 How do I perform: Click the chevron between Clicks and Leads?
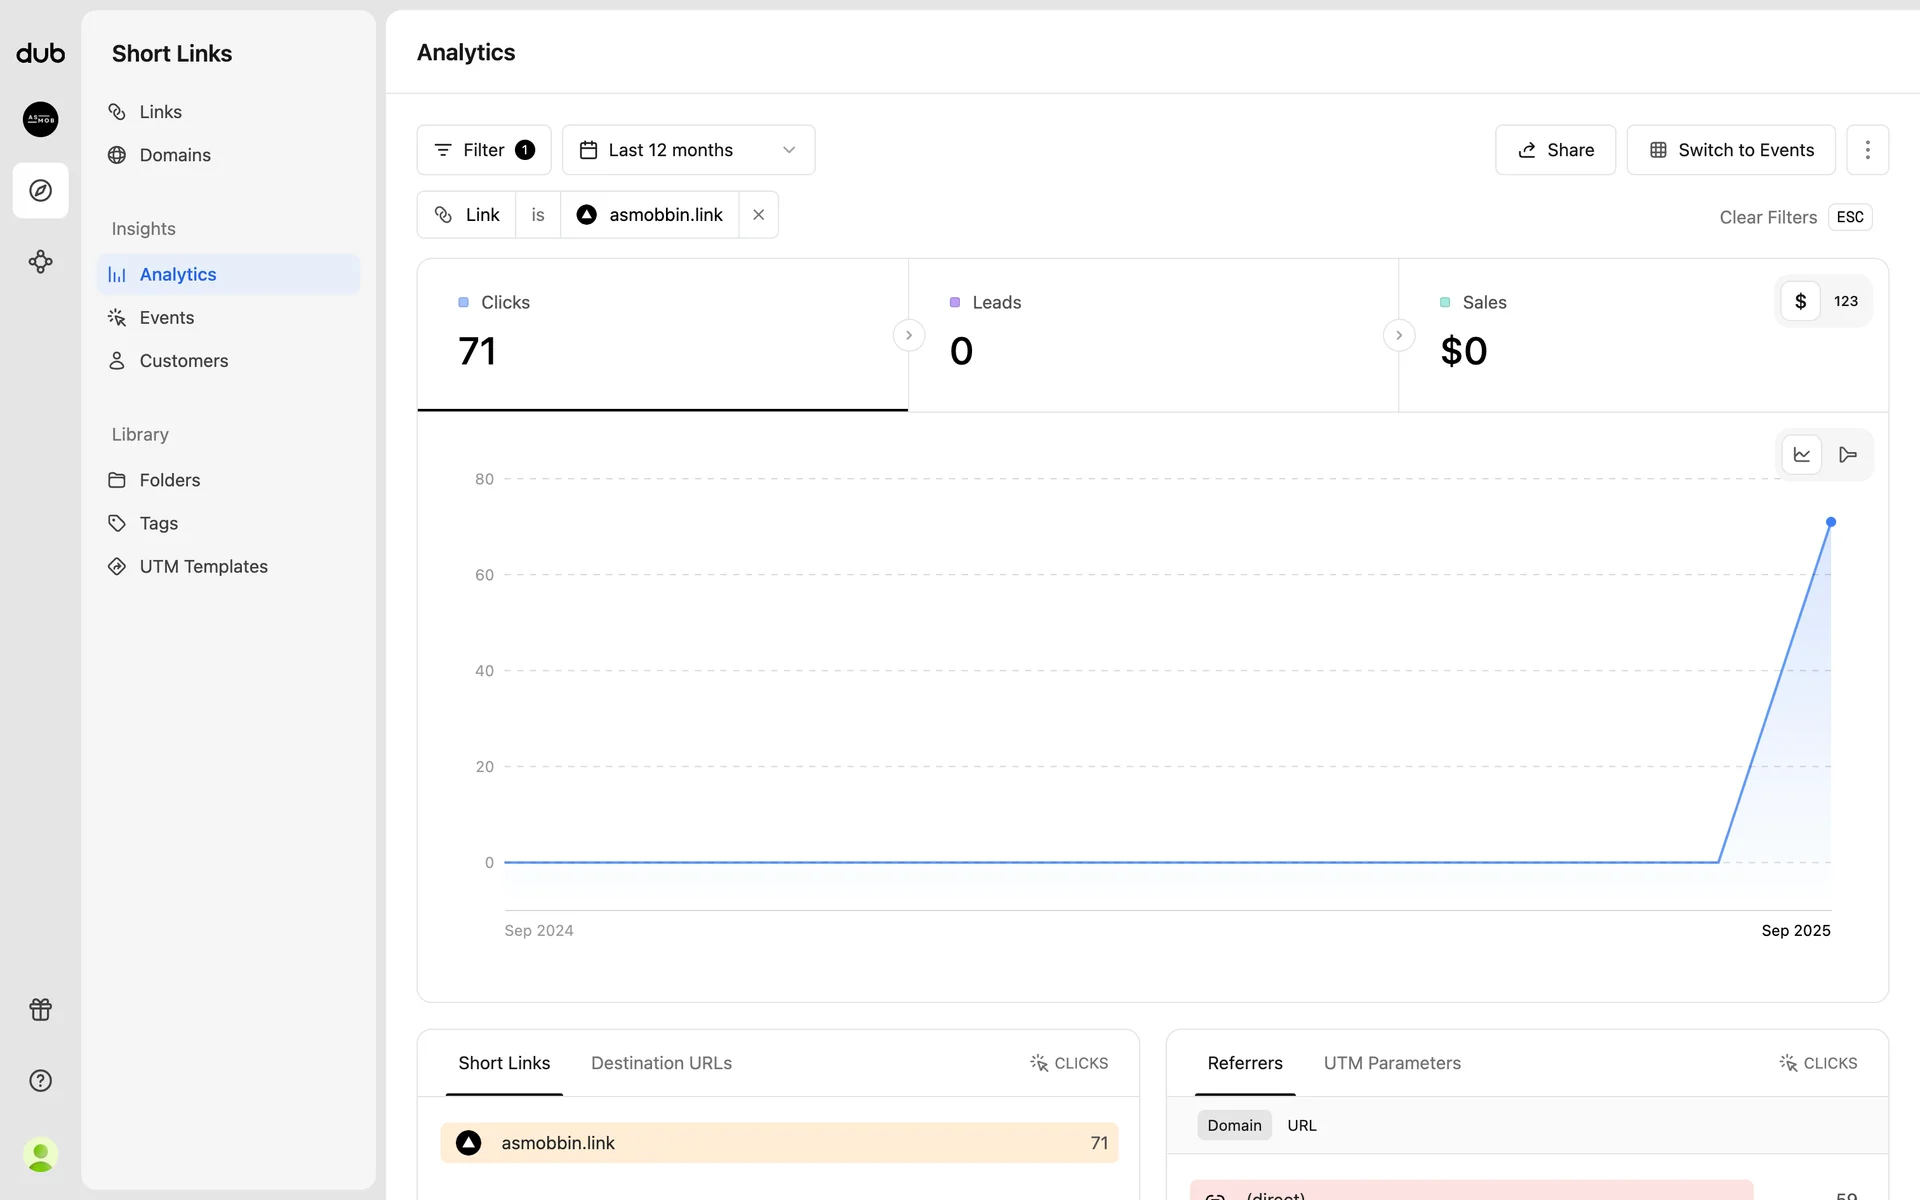coord(908,335)
